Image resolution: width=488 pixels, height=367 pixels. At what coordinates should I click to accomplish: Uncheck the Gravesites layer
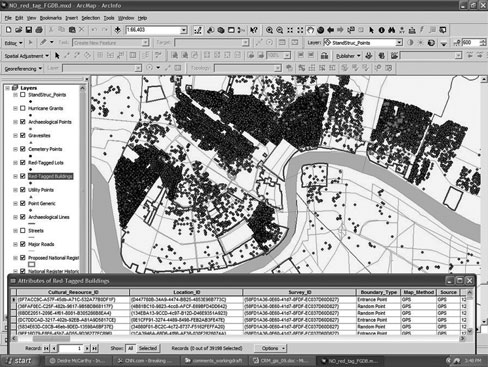pyautogui.click(x=23, y=135)
